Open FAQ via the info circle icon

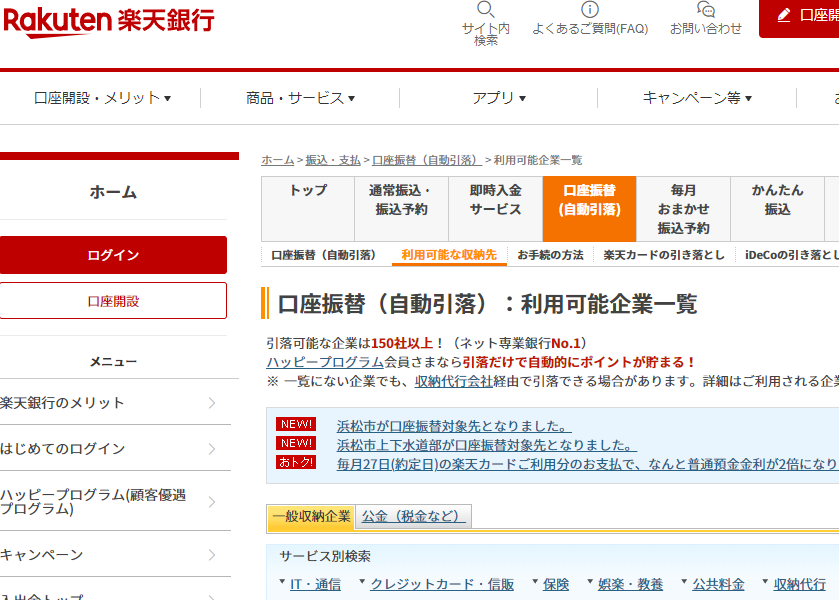click(x=590, y=9)
